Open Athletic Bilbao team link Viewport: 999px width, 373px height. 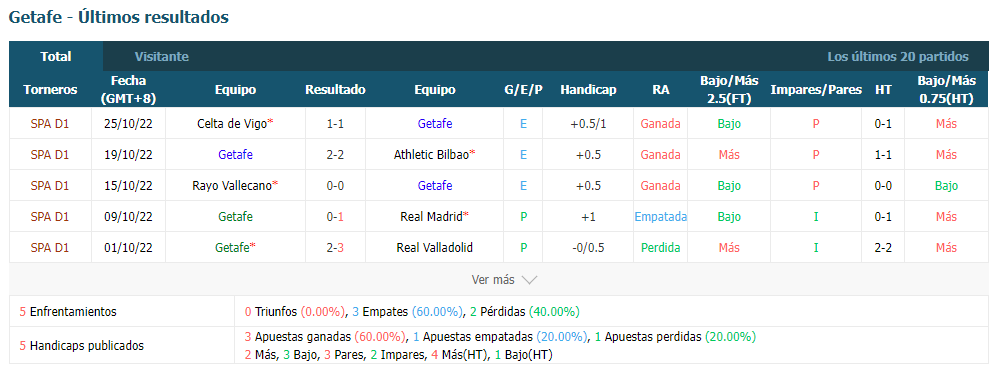tap(431, 154)
